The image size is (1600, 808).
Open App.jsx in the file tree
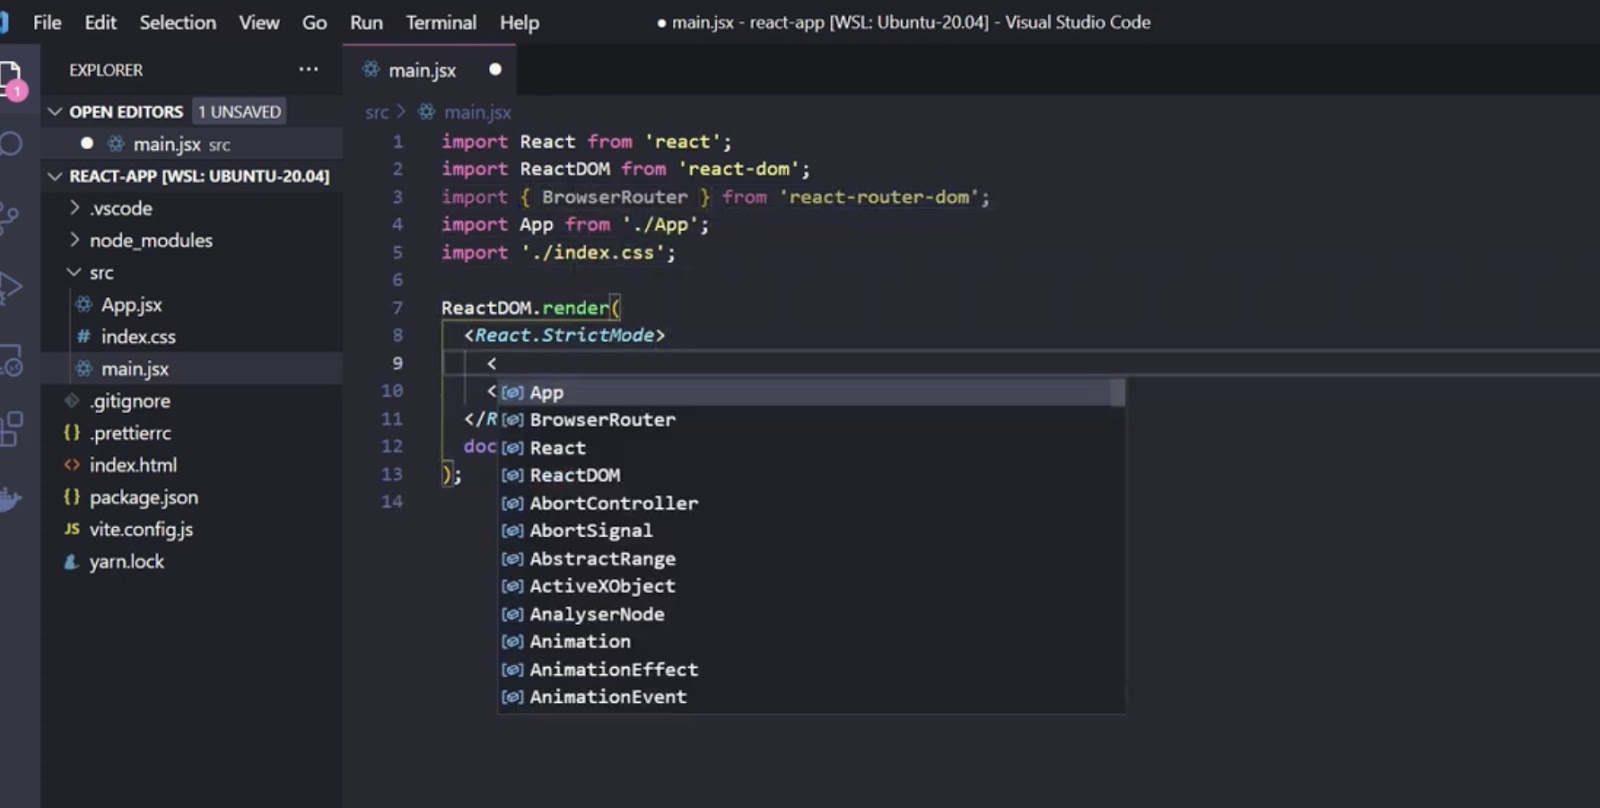click(131, 304)
